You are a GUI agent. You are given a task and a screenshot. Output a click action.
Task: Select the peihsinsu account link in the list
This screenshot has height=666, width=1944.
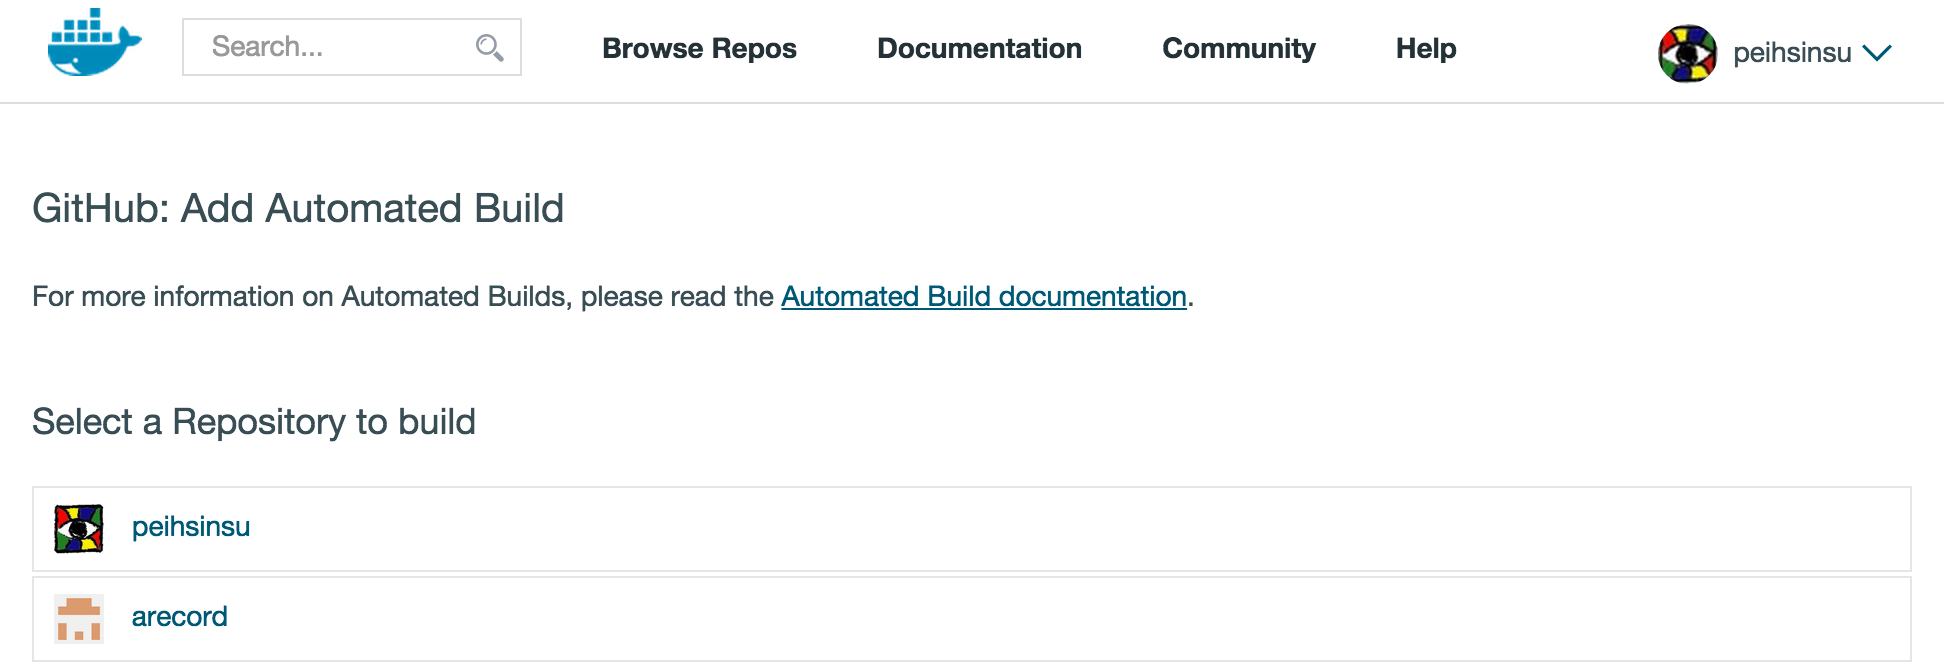[191, 527]
